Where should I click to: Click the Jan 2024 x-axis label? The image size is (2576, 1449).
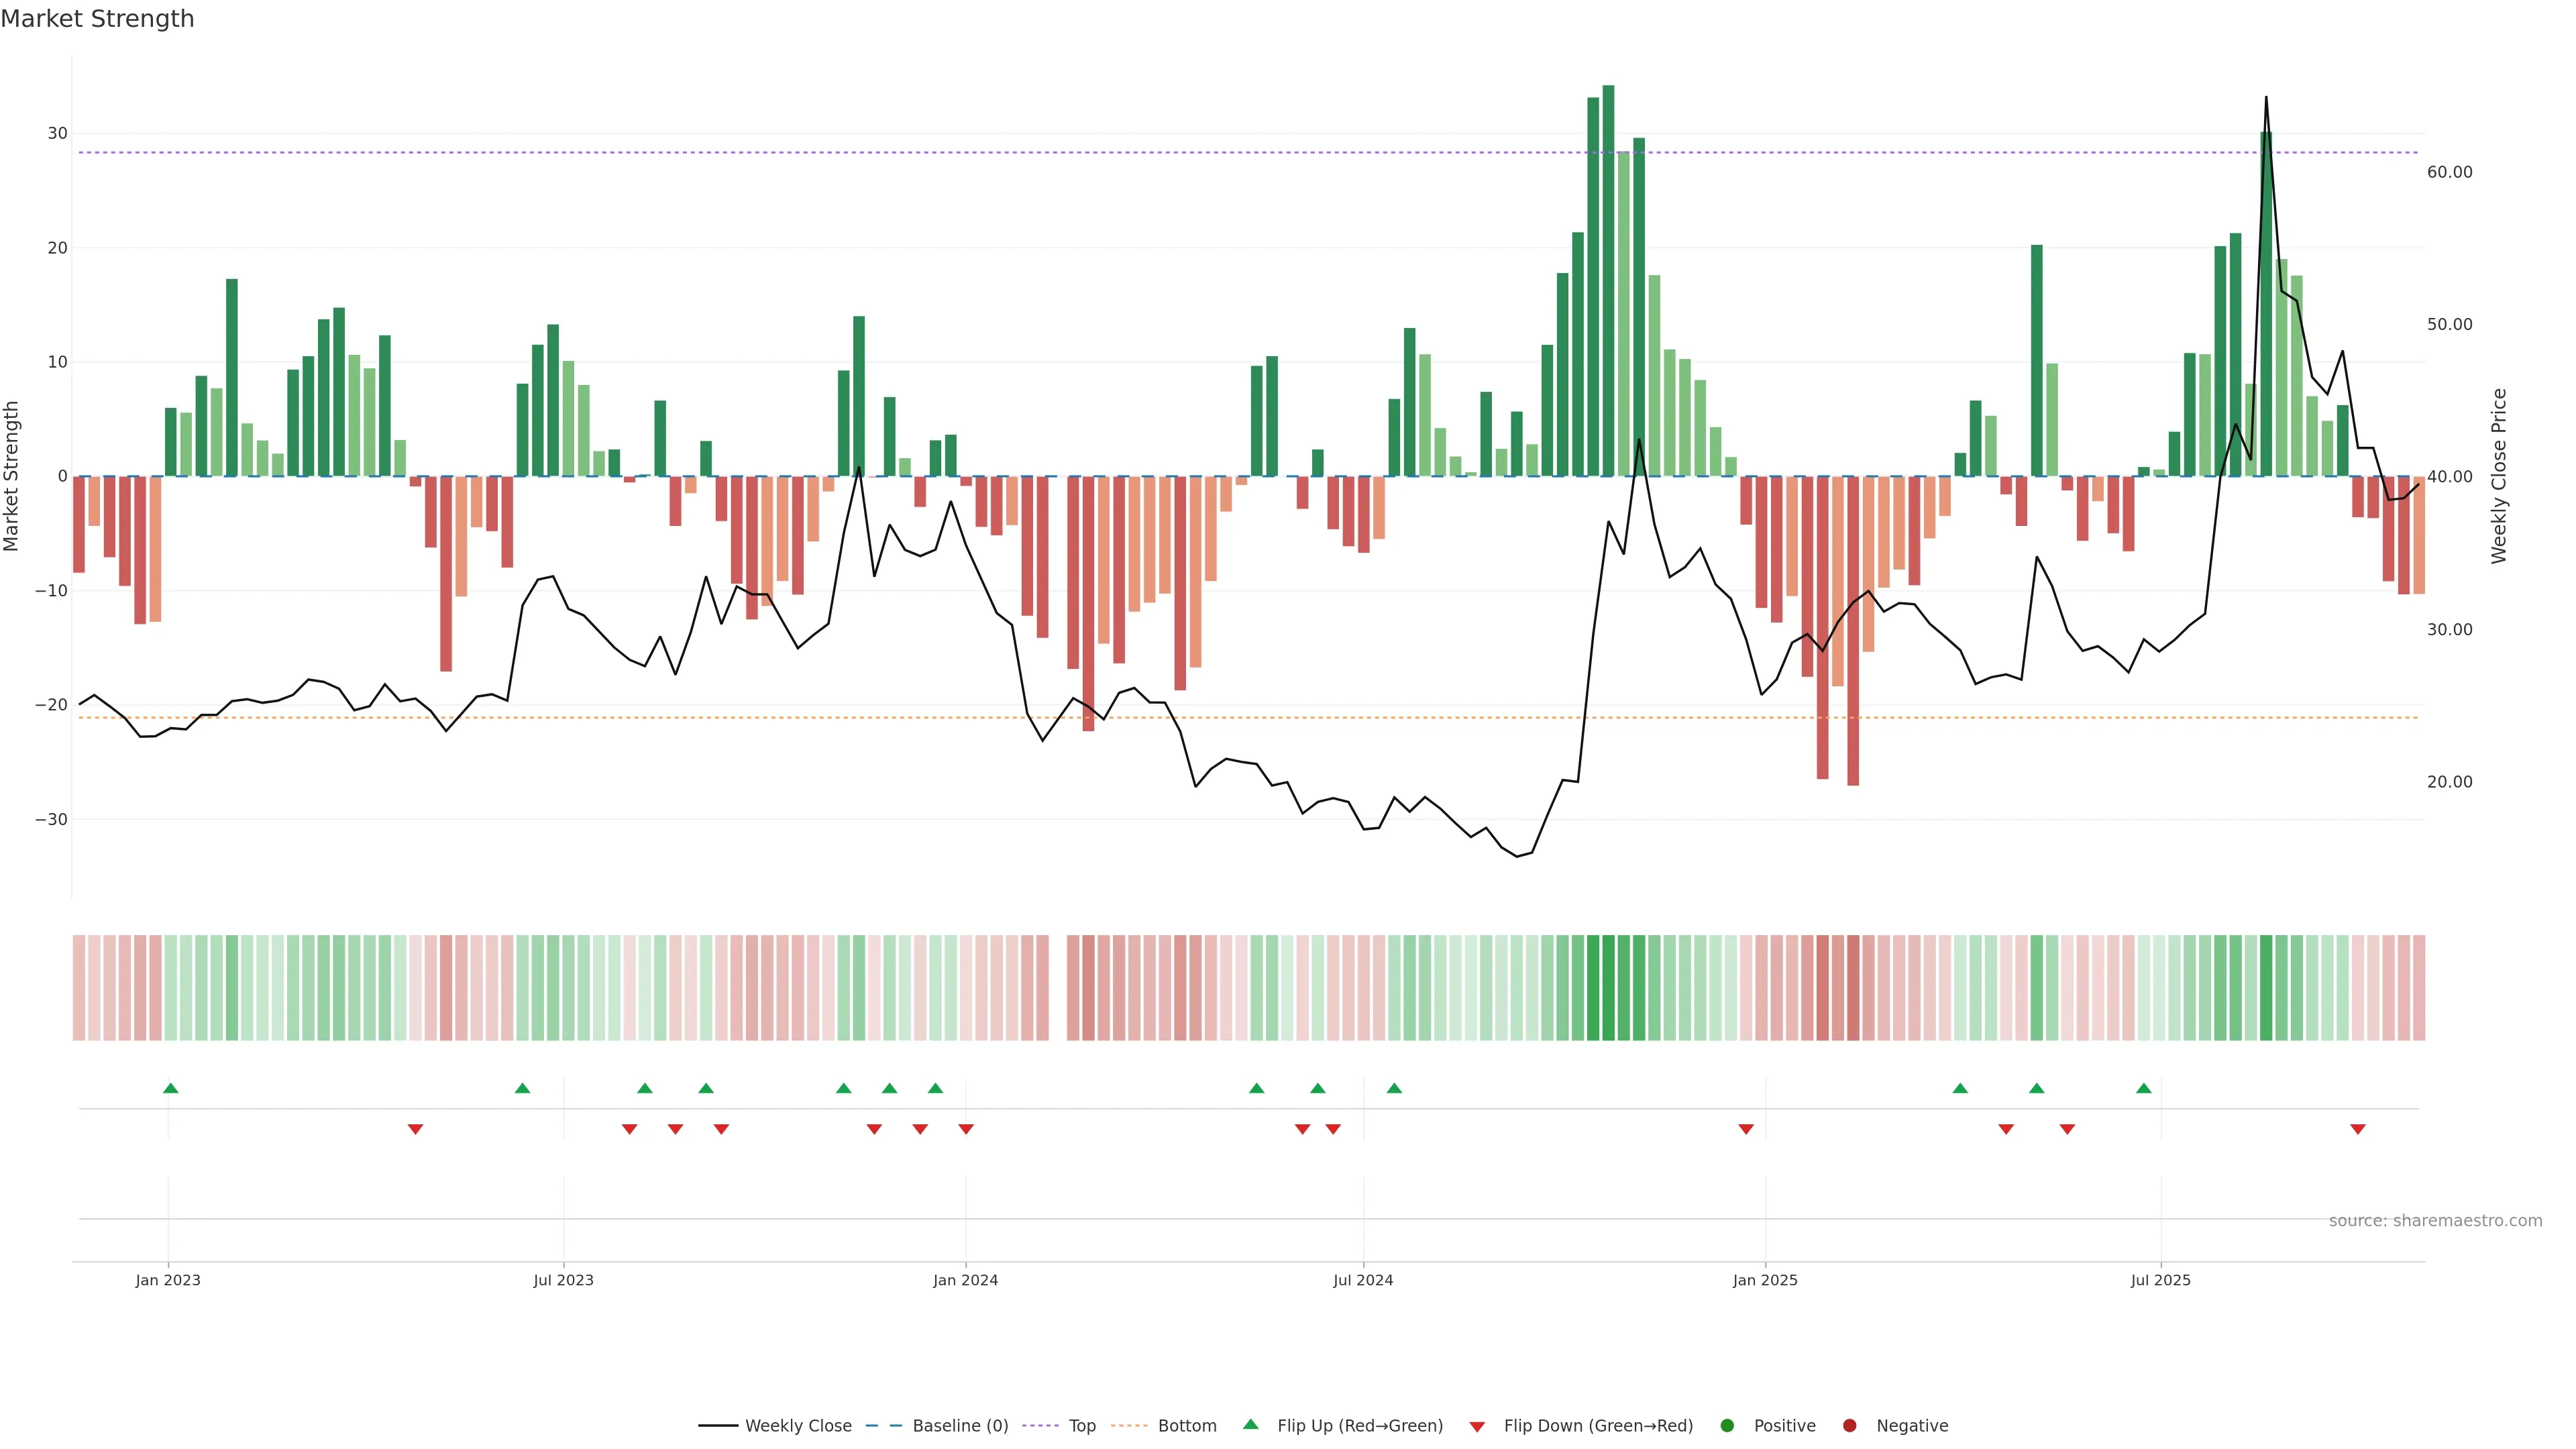point(965,1280)
